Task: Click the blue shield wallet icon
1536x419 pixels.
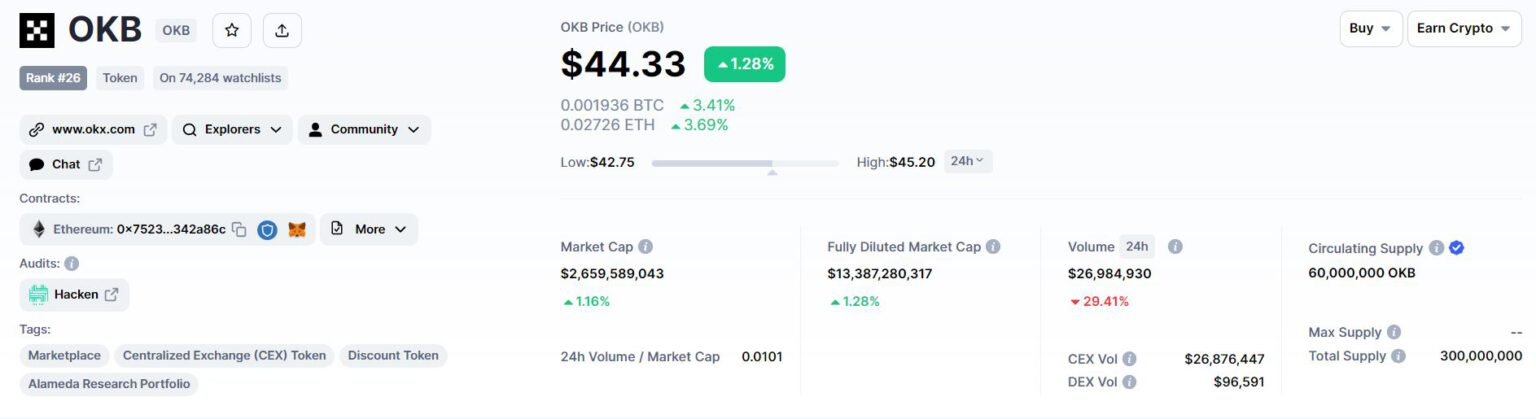Action: click(267, 229)
